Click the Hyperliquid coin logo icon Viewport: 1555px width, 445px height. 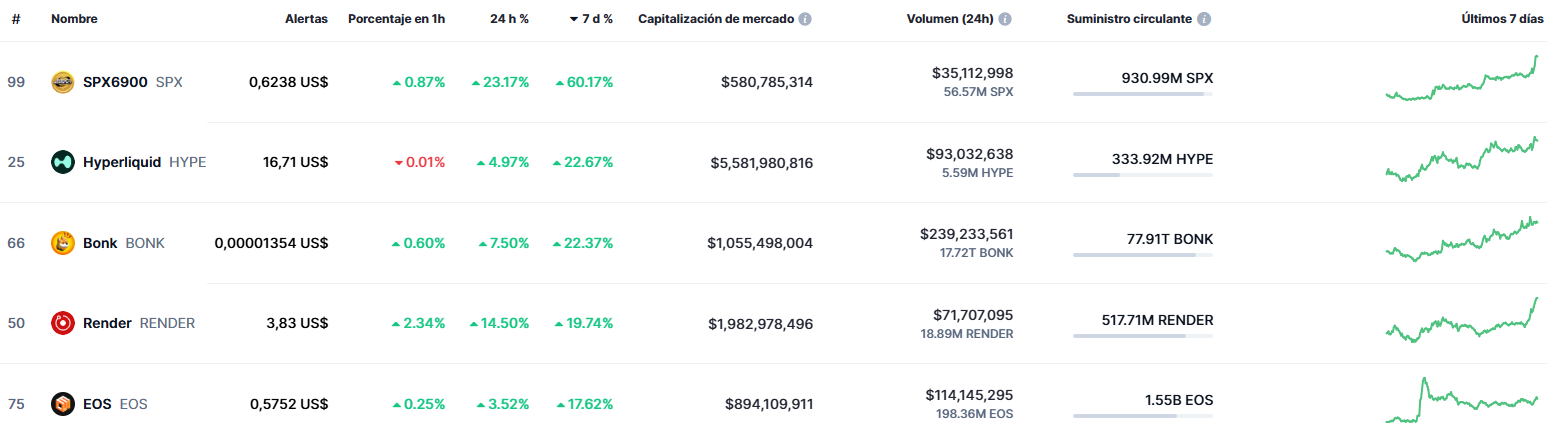coord(63,162)
